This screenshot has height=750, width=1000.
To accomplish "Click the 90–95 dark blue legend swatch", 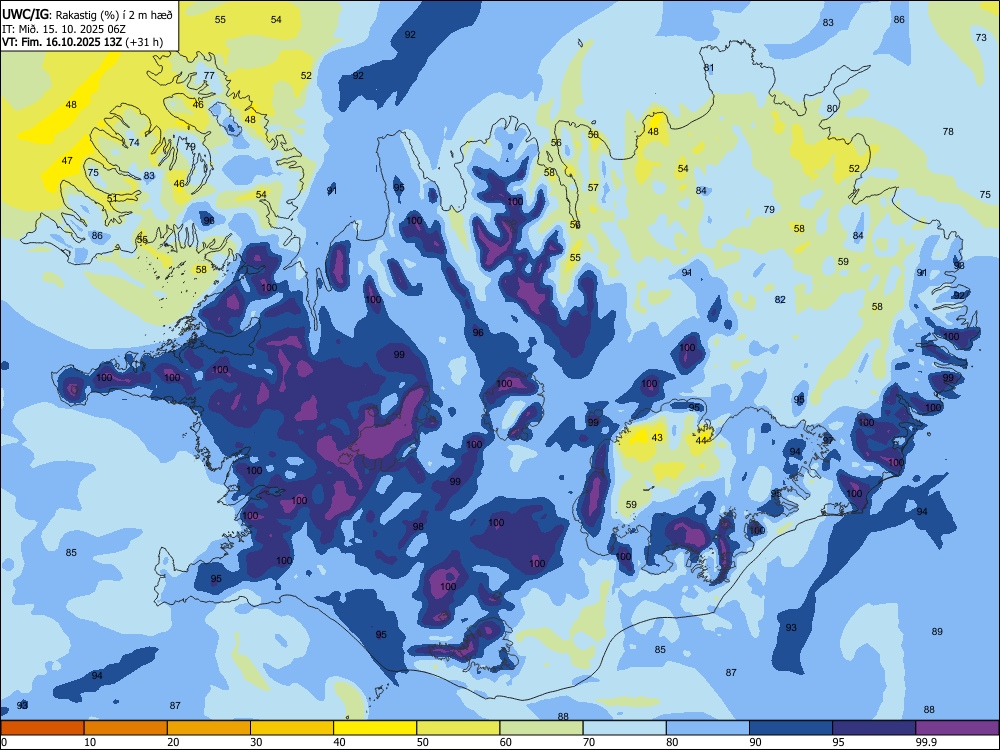I will click(791, 728).
